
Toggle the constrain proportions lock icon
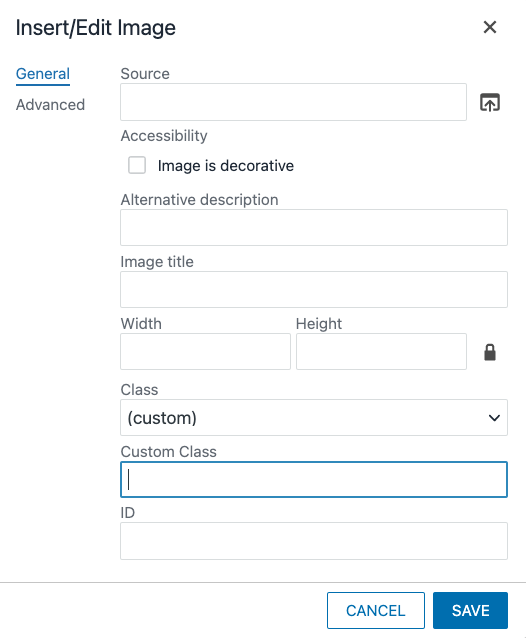click(x=490, y=352)
